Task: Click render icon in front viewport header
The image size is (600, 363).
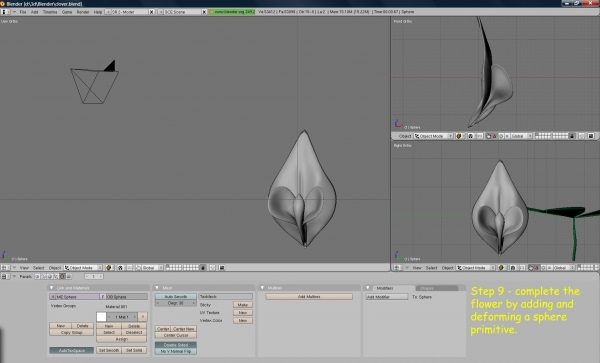Action: (x=590, y=136)
